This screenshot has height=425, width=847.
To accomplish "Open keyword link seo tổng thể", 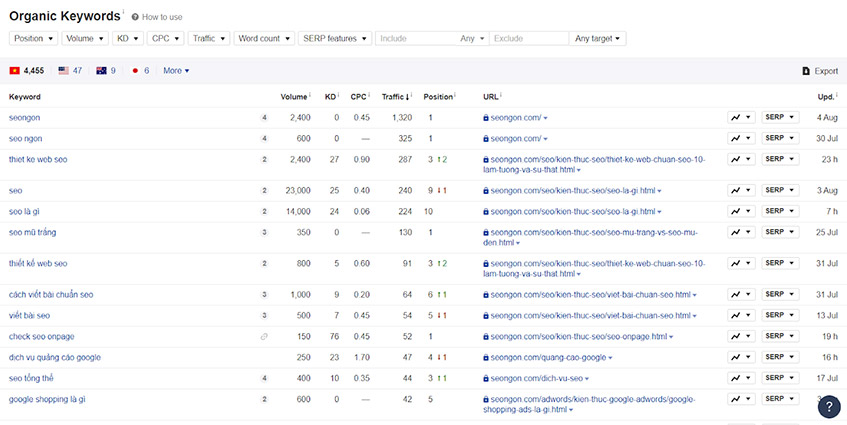I will click(x=31, y=378).
